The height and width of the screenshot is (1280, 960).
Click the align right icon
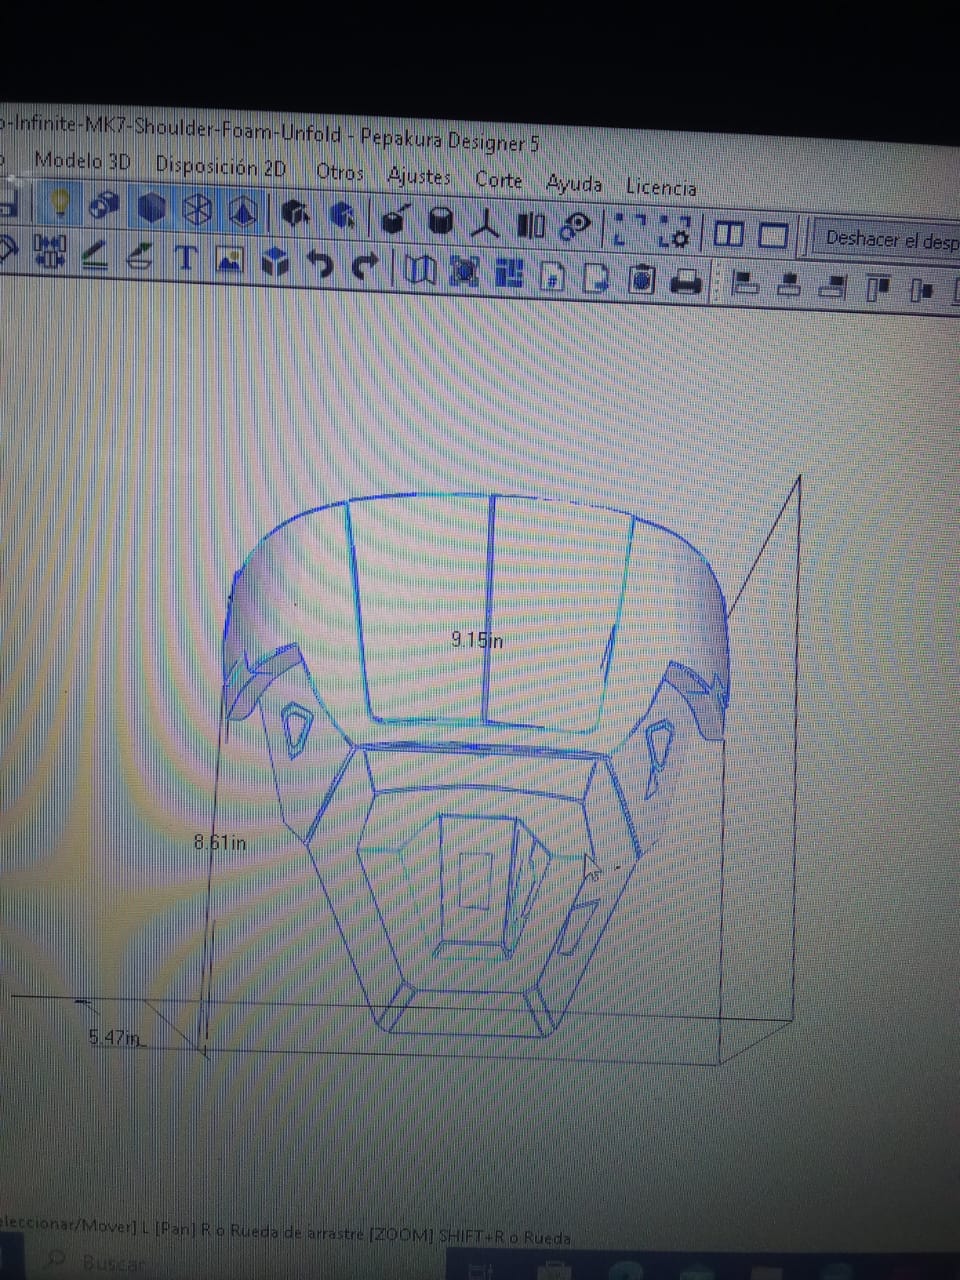(x=833, y=287)
